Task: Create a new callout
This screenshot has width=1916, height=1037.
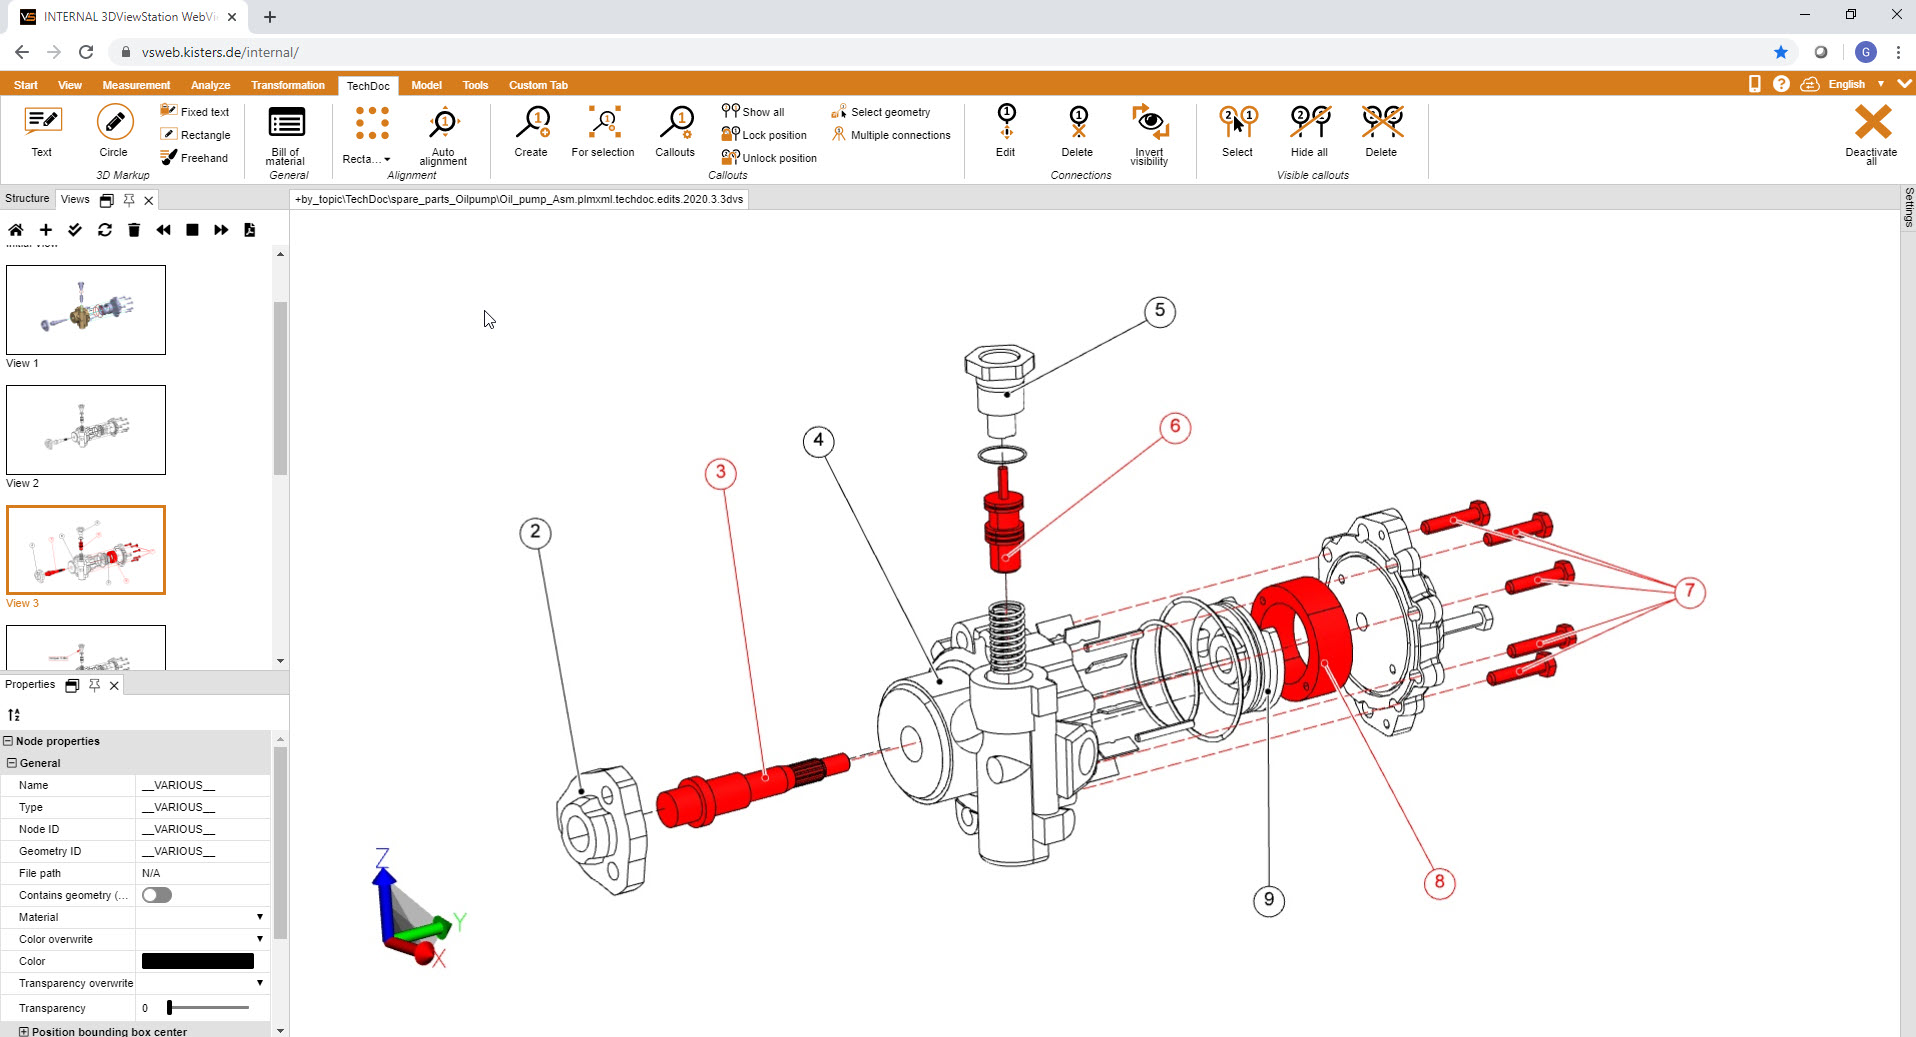Action: tap(531, 131)
